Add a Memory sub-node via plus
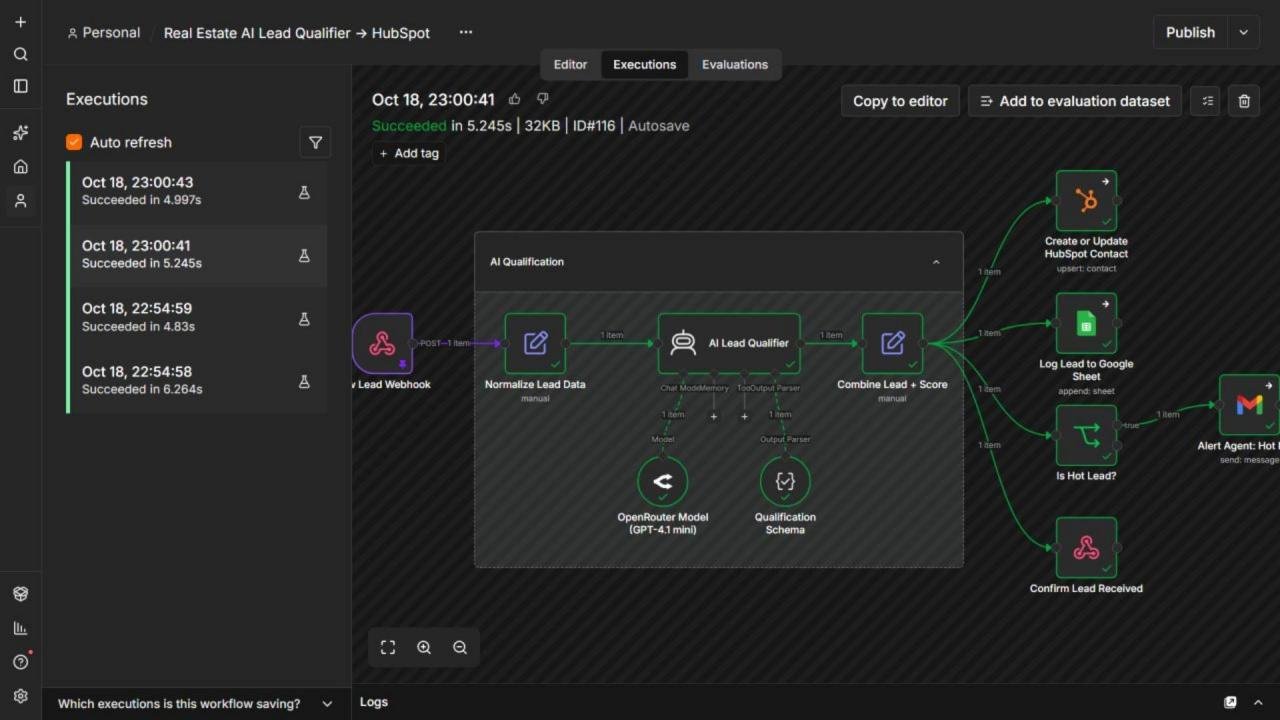The image size is (1280, 720). 713,416
